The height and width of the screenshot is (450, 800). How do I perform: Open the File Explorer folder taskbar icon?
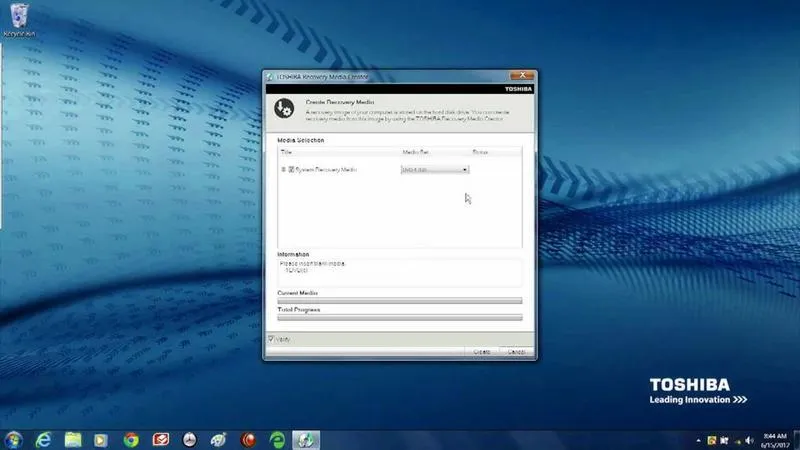[x=73, y=440]
